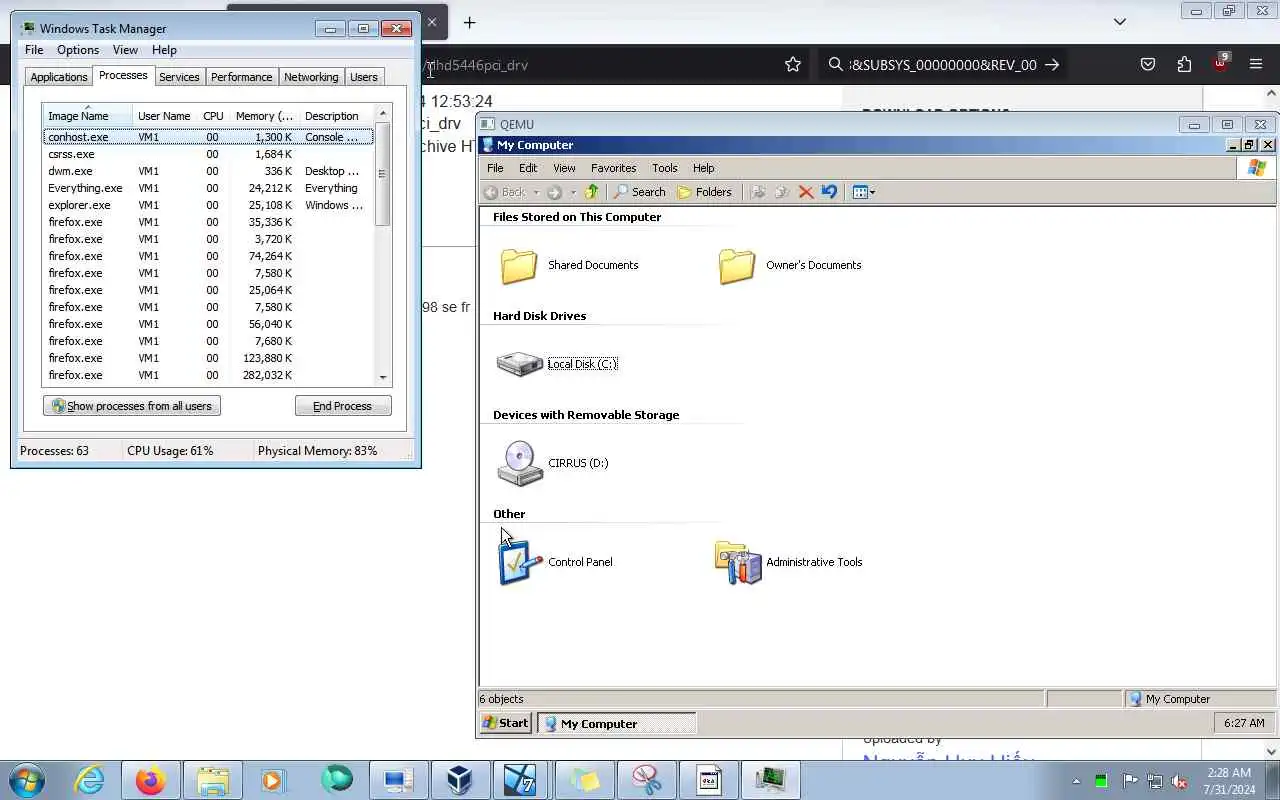Sort processes by CPU column header
The image size is (1280, 800).
click(213, 116)
